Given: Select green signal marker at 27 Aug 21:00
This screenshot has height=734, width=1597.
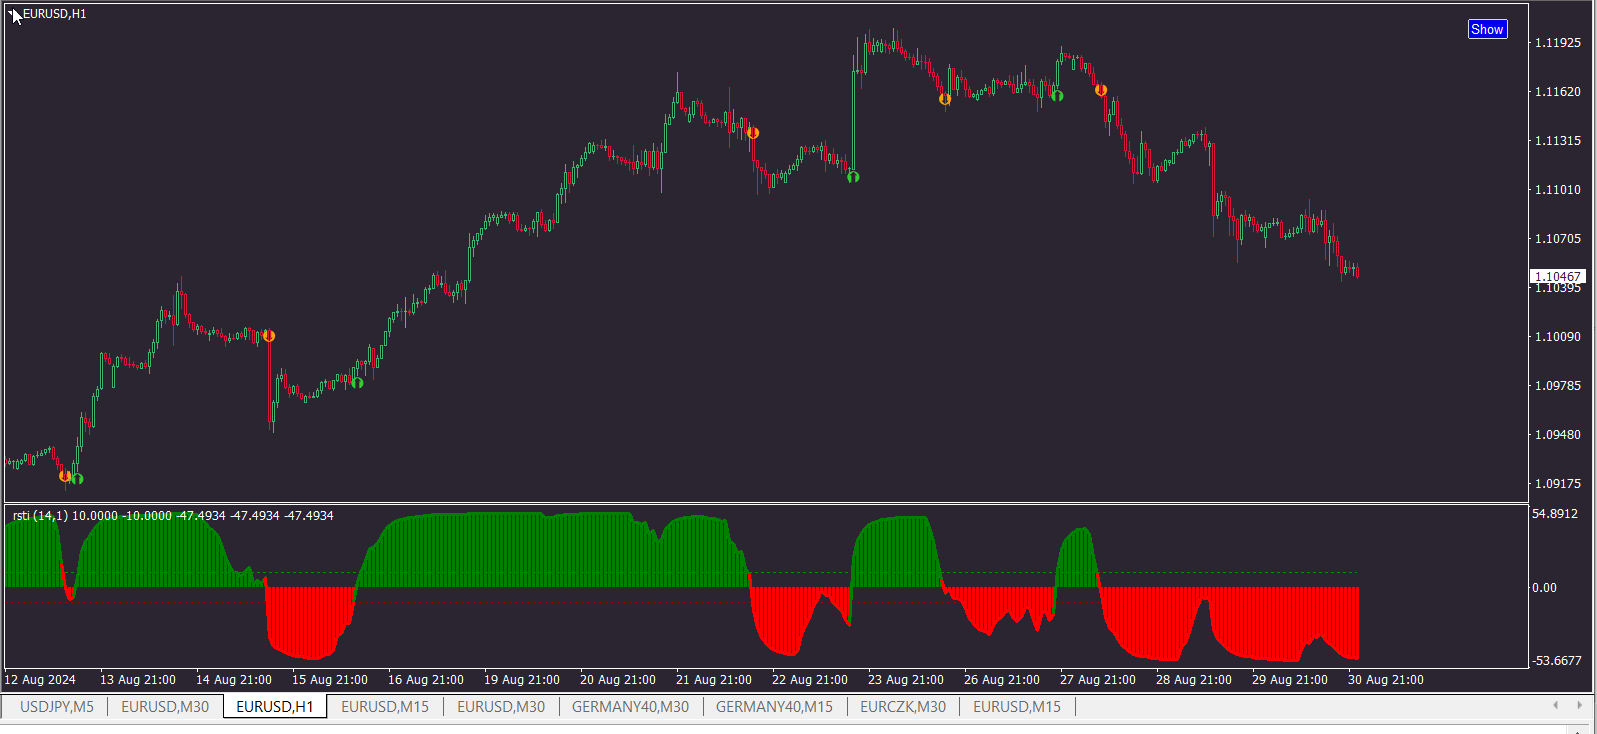Looking at the screenshot, I should (x=1057, y=96).
